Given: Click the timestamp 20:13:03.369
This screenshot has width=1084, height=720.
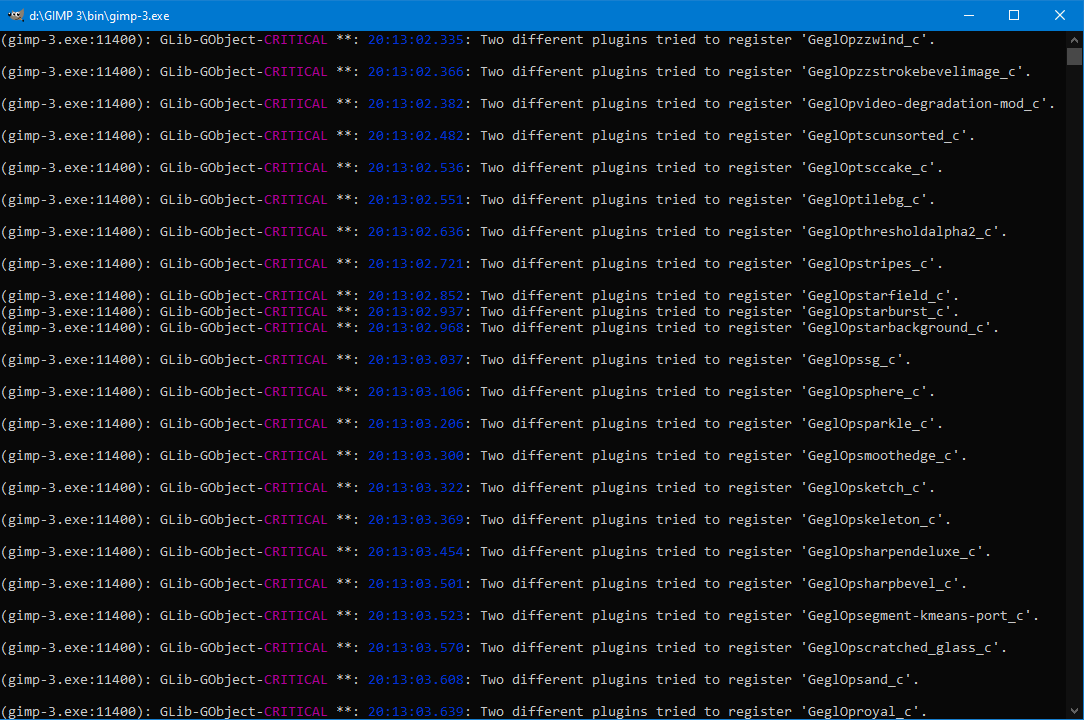Looking at the screenshot, I should click(x=415, y=519).
